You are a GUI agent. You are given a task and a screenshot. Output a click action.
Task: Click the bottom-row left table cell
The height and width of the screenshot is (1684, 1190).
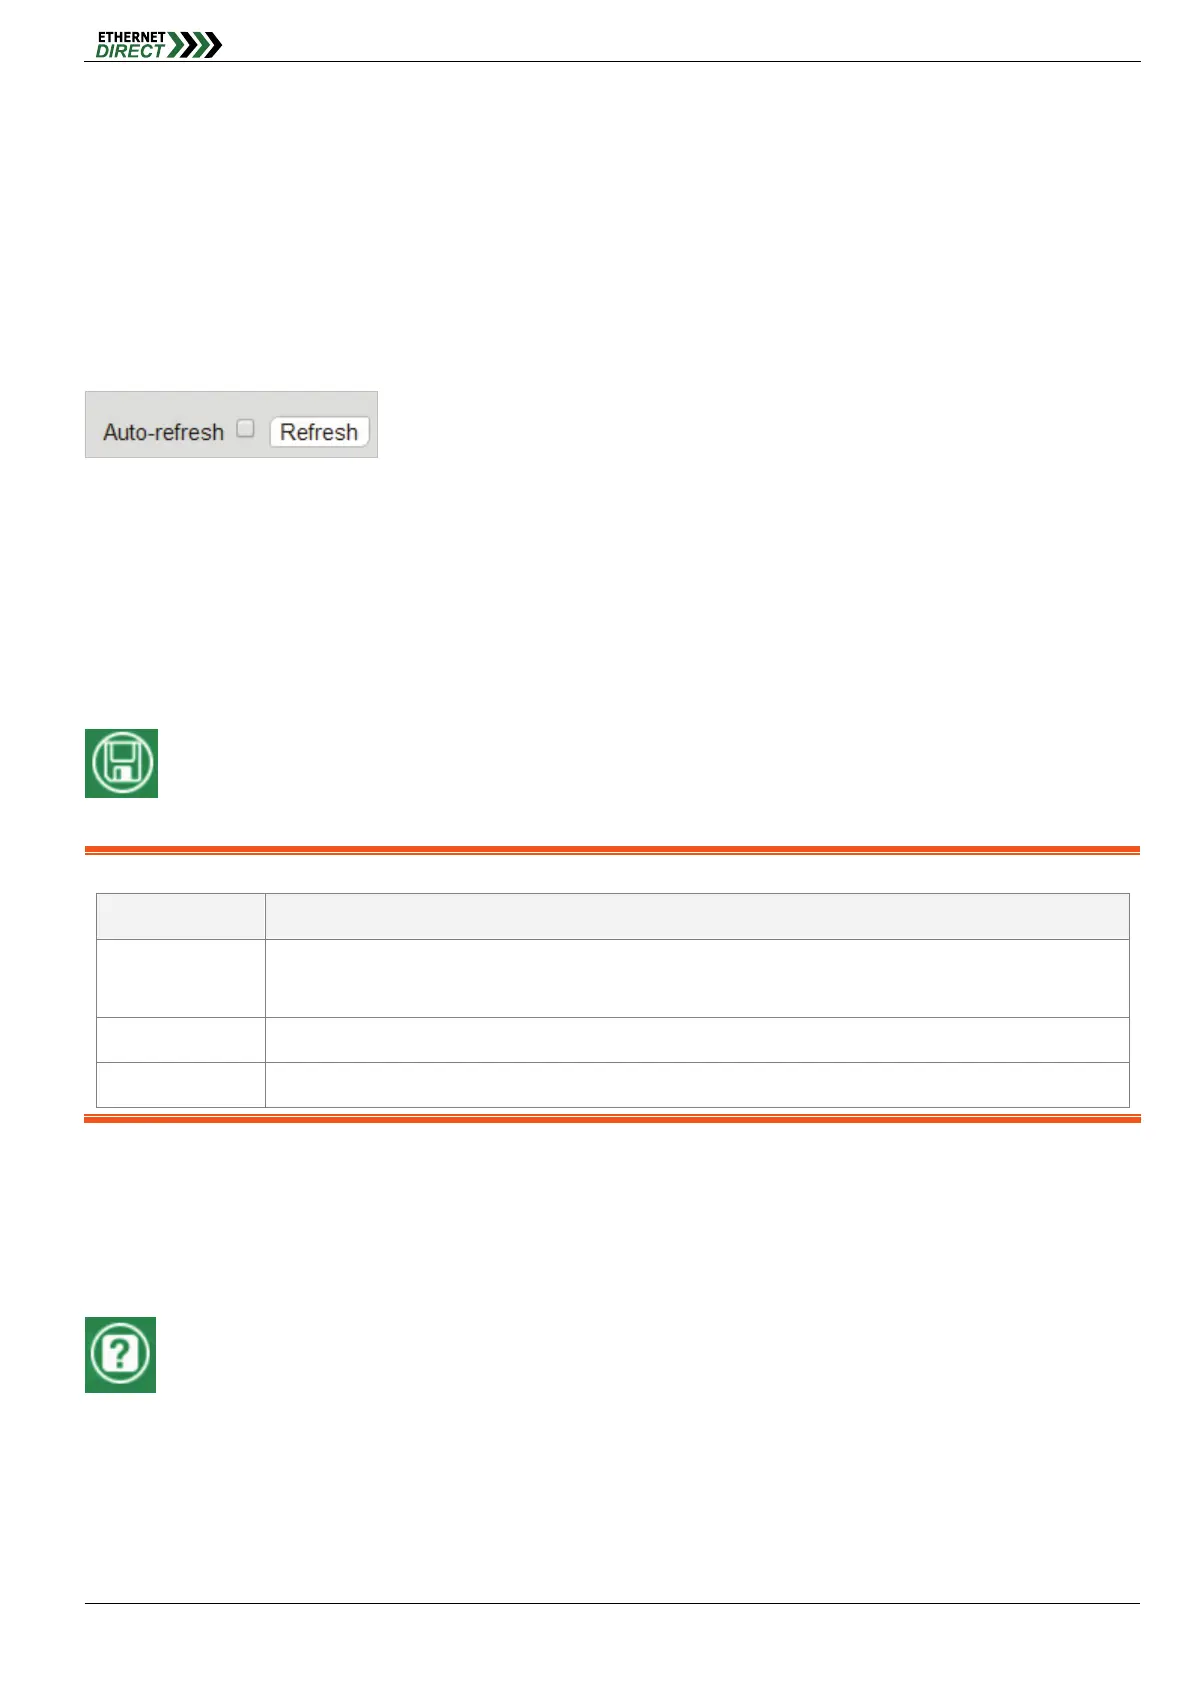pyautogui.click(x=180, y=1084)
